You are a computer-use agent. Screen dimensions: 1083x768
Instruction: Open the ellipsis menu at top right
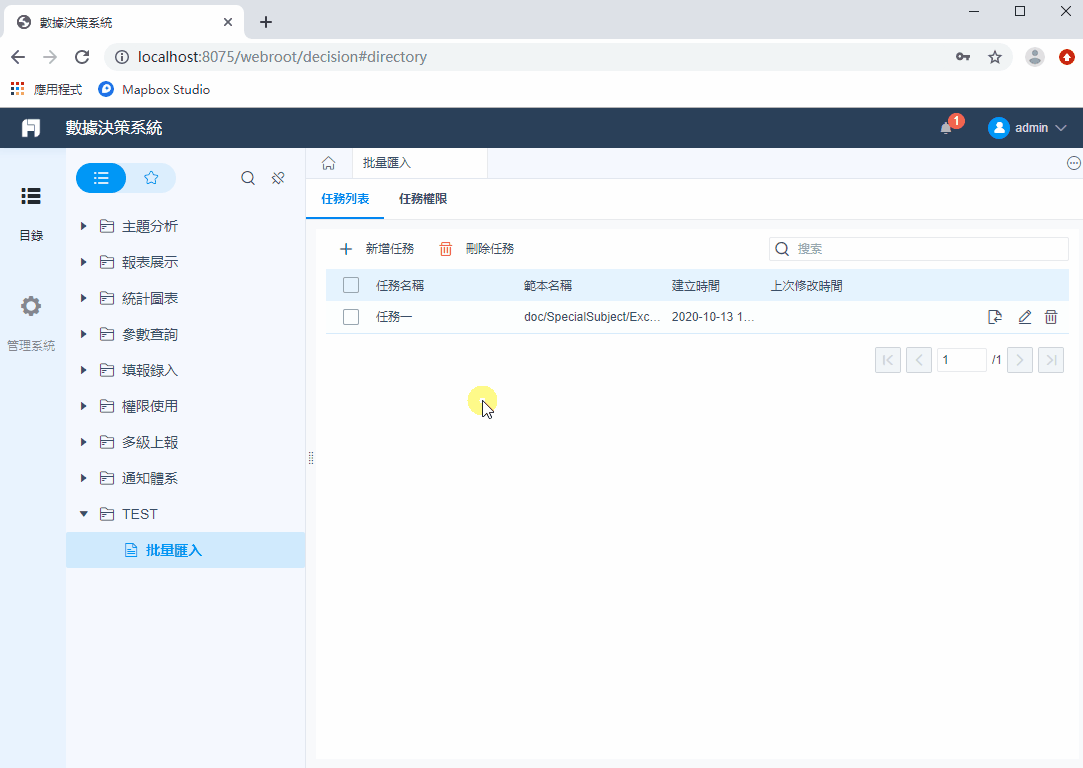[1073, 162]
